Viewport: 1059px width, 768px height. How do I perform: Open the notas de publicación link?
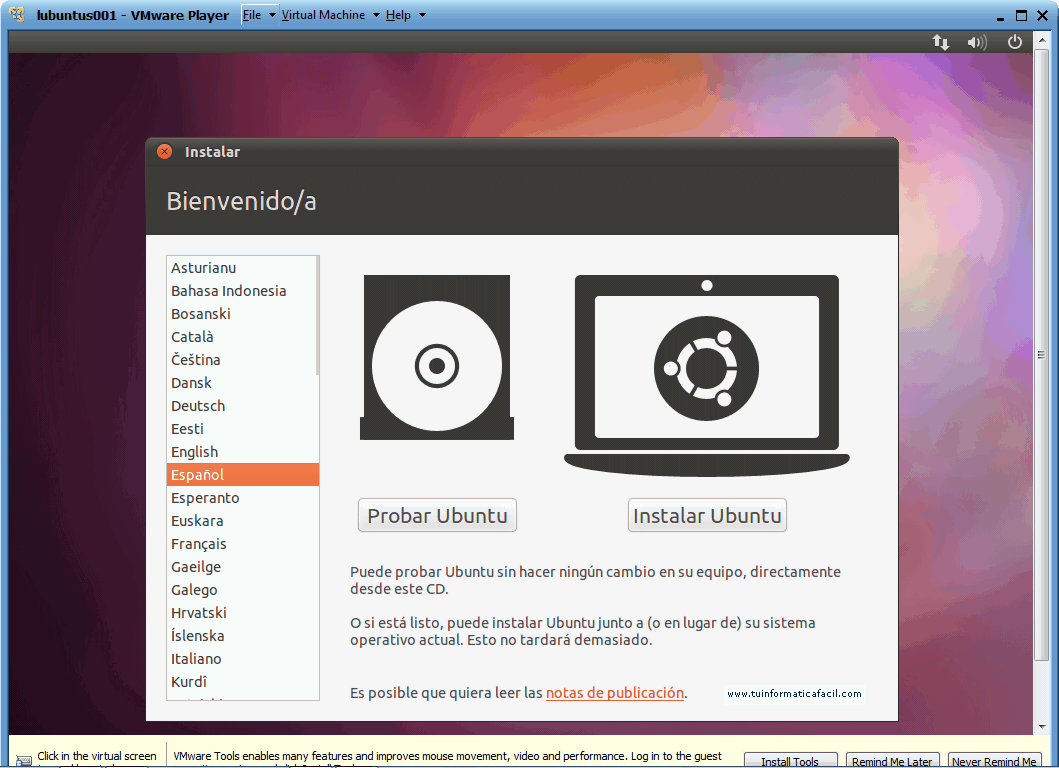point(615,693)
